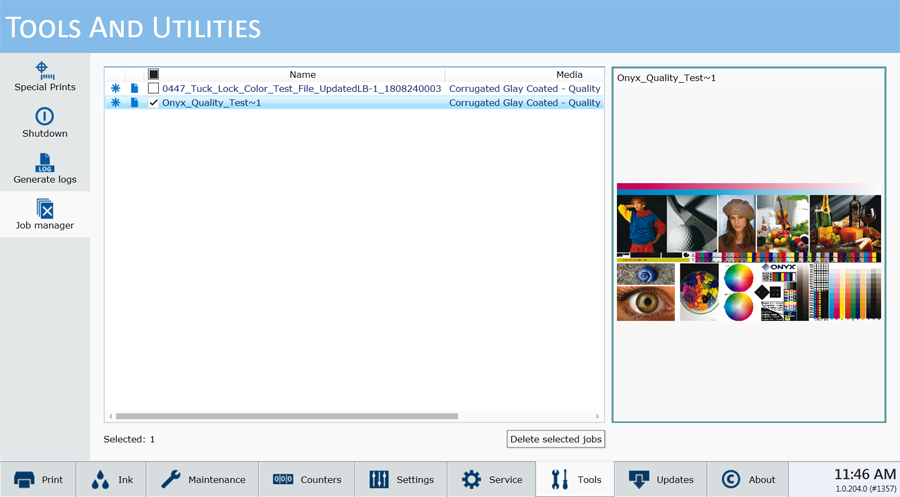Open Generate logs in the sidebar
This screenshot has width=900, height=497.
pyautogui.click(x=44, y=163)
